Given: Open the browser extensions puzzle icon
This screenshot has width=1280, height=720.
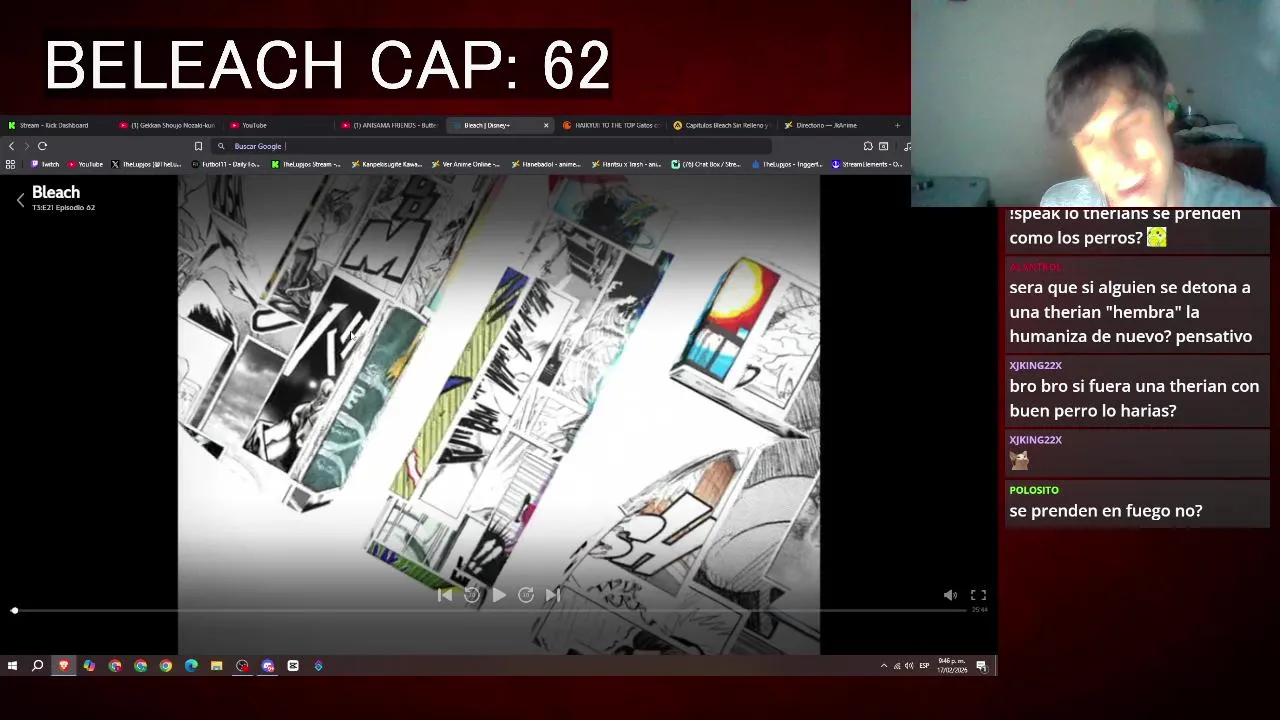Looking at the screenshot, I should click(x=868, y=146).
